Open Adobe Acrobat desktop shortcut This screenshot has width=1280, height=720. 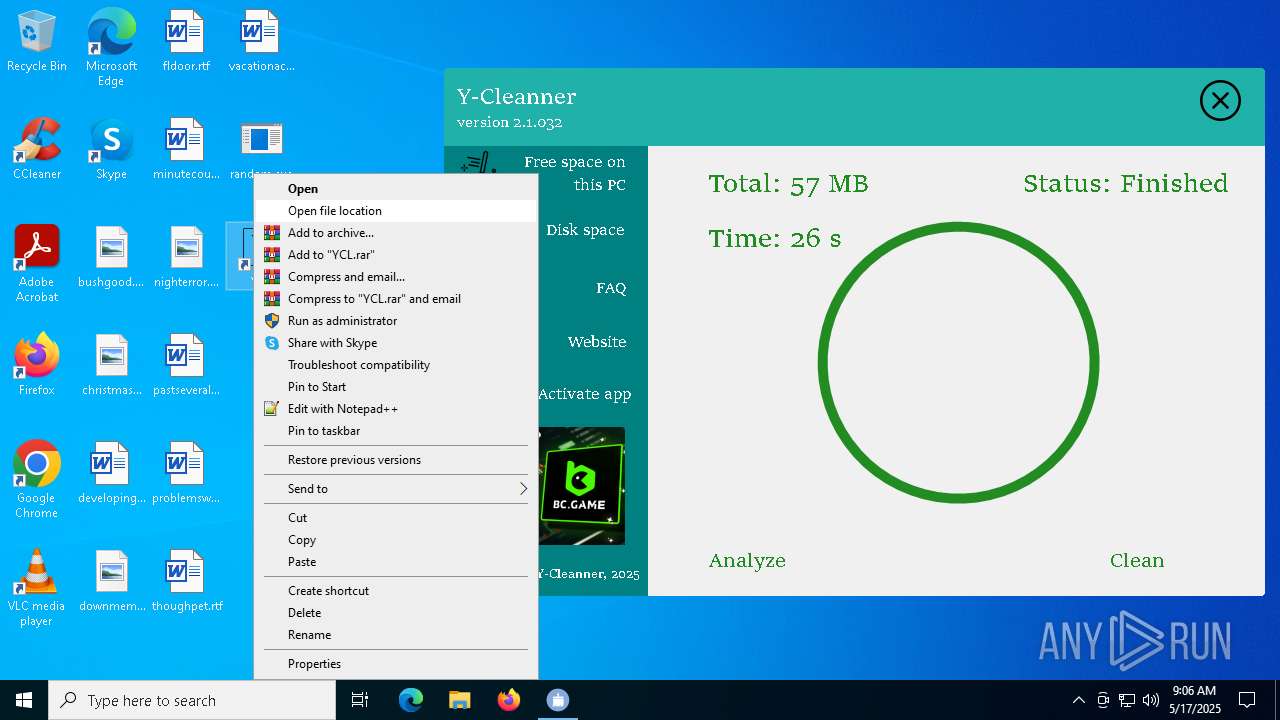pos(37,264)
